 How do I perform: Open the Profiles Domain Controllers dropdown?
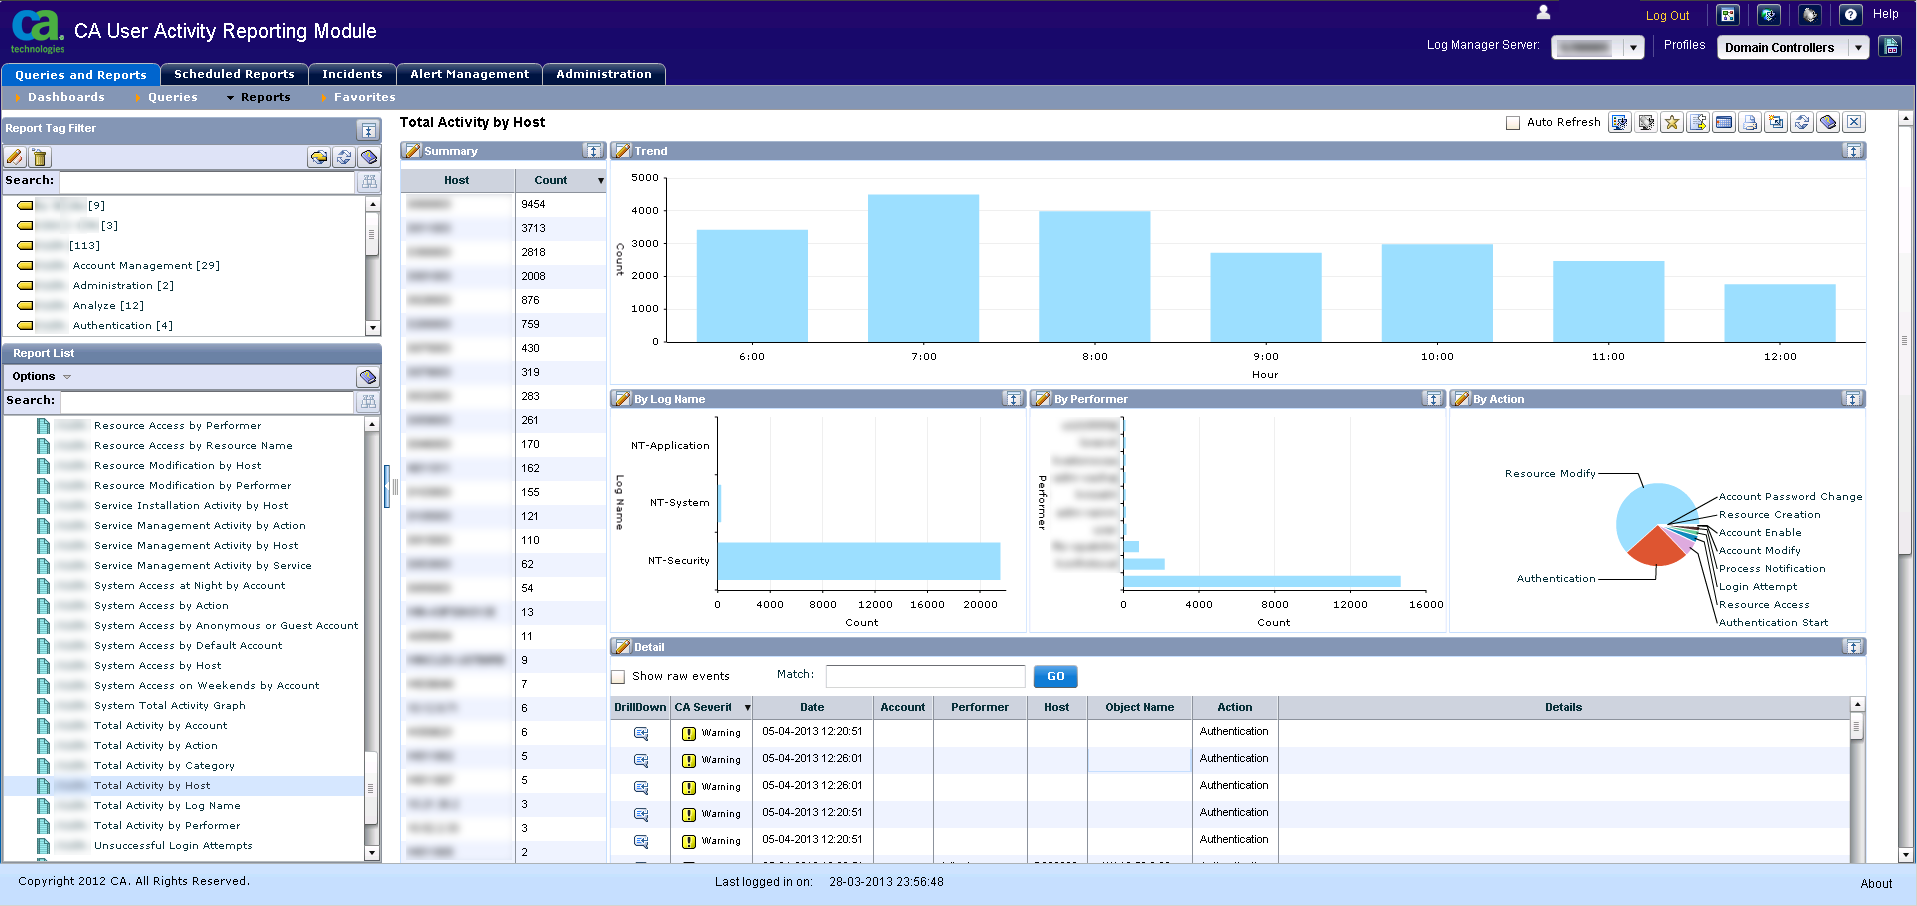pyautogui.click(x=1858, y=47)
